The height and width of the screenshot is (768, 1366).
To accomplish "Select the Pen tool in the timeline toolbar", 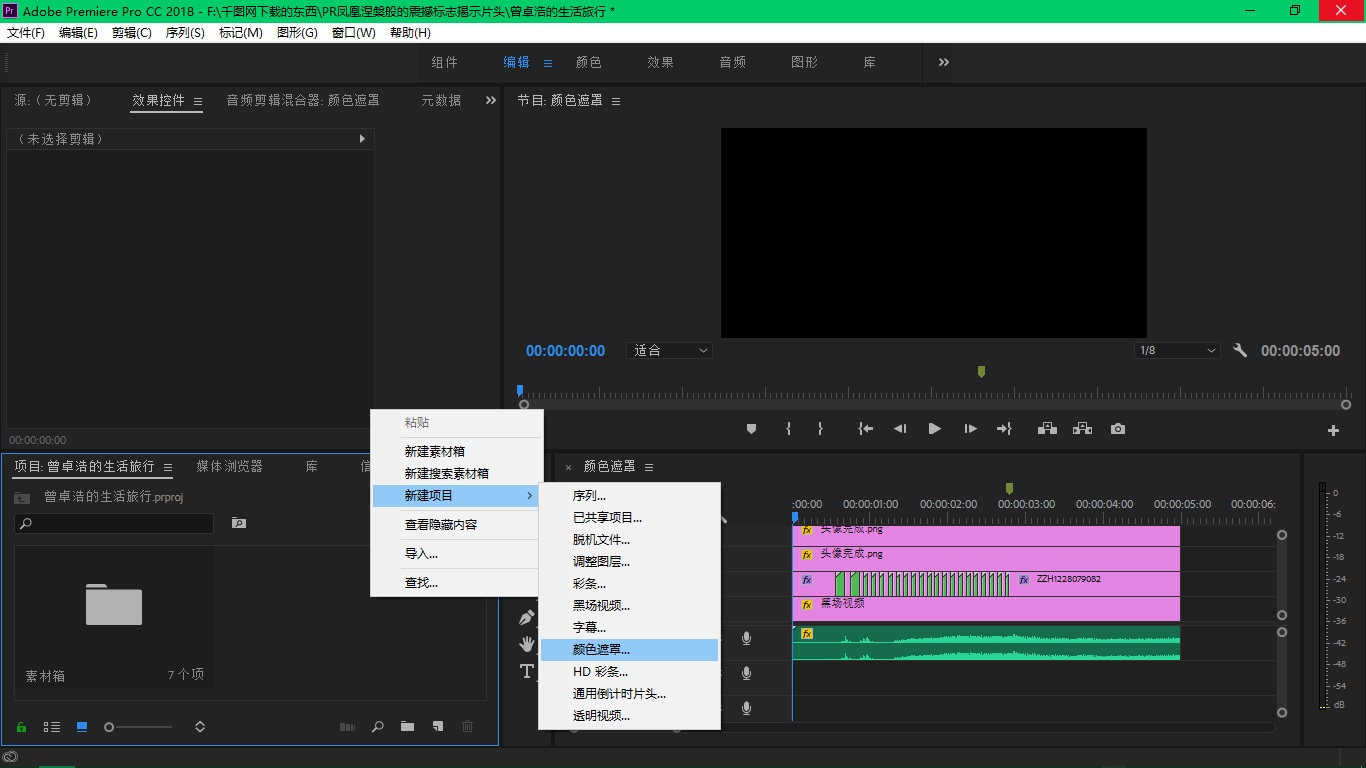I will click(527, 617).
